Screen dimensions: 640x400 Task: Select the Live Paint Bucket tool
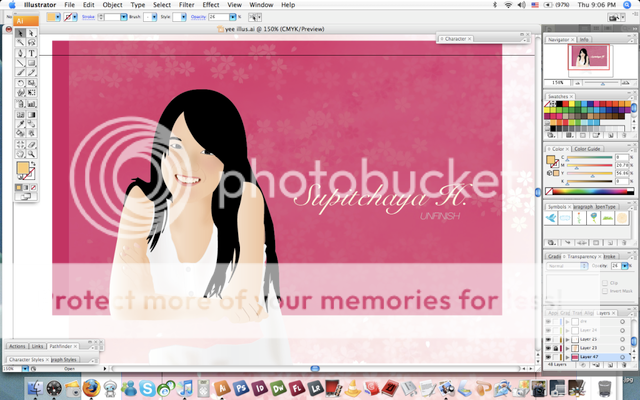20,133
